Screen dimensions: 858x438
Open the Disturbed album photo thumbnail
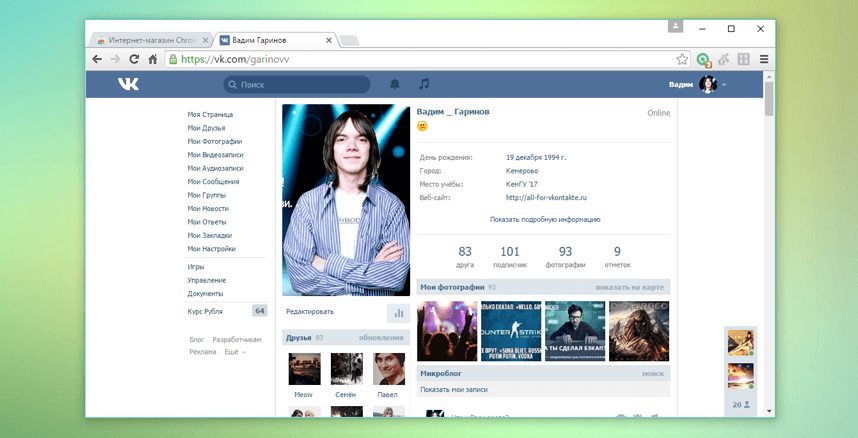(x=639, y=331)
